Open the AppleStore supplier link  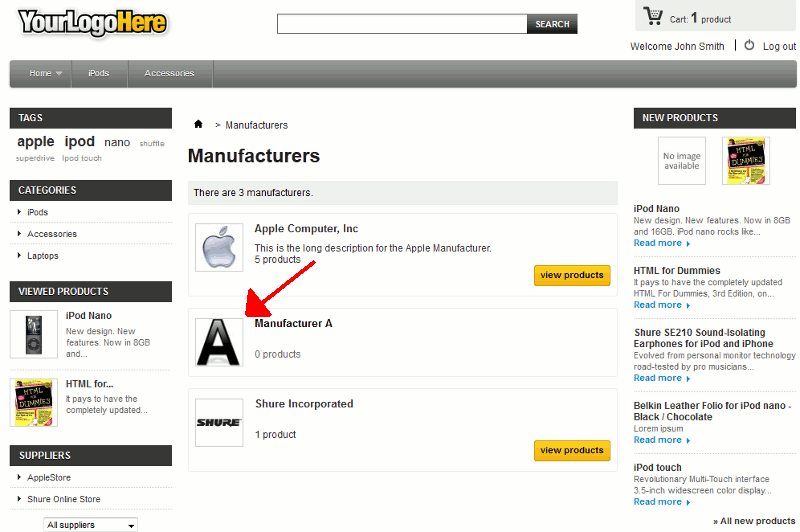[49, 477]
